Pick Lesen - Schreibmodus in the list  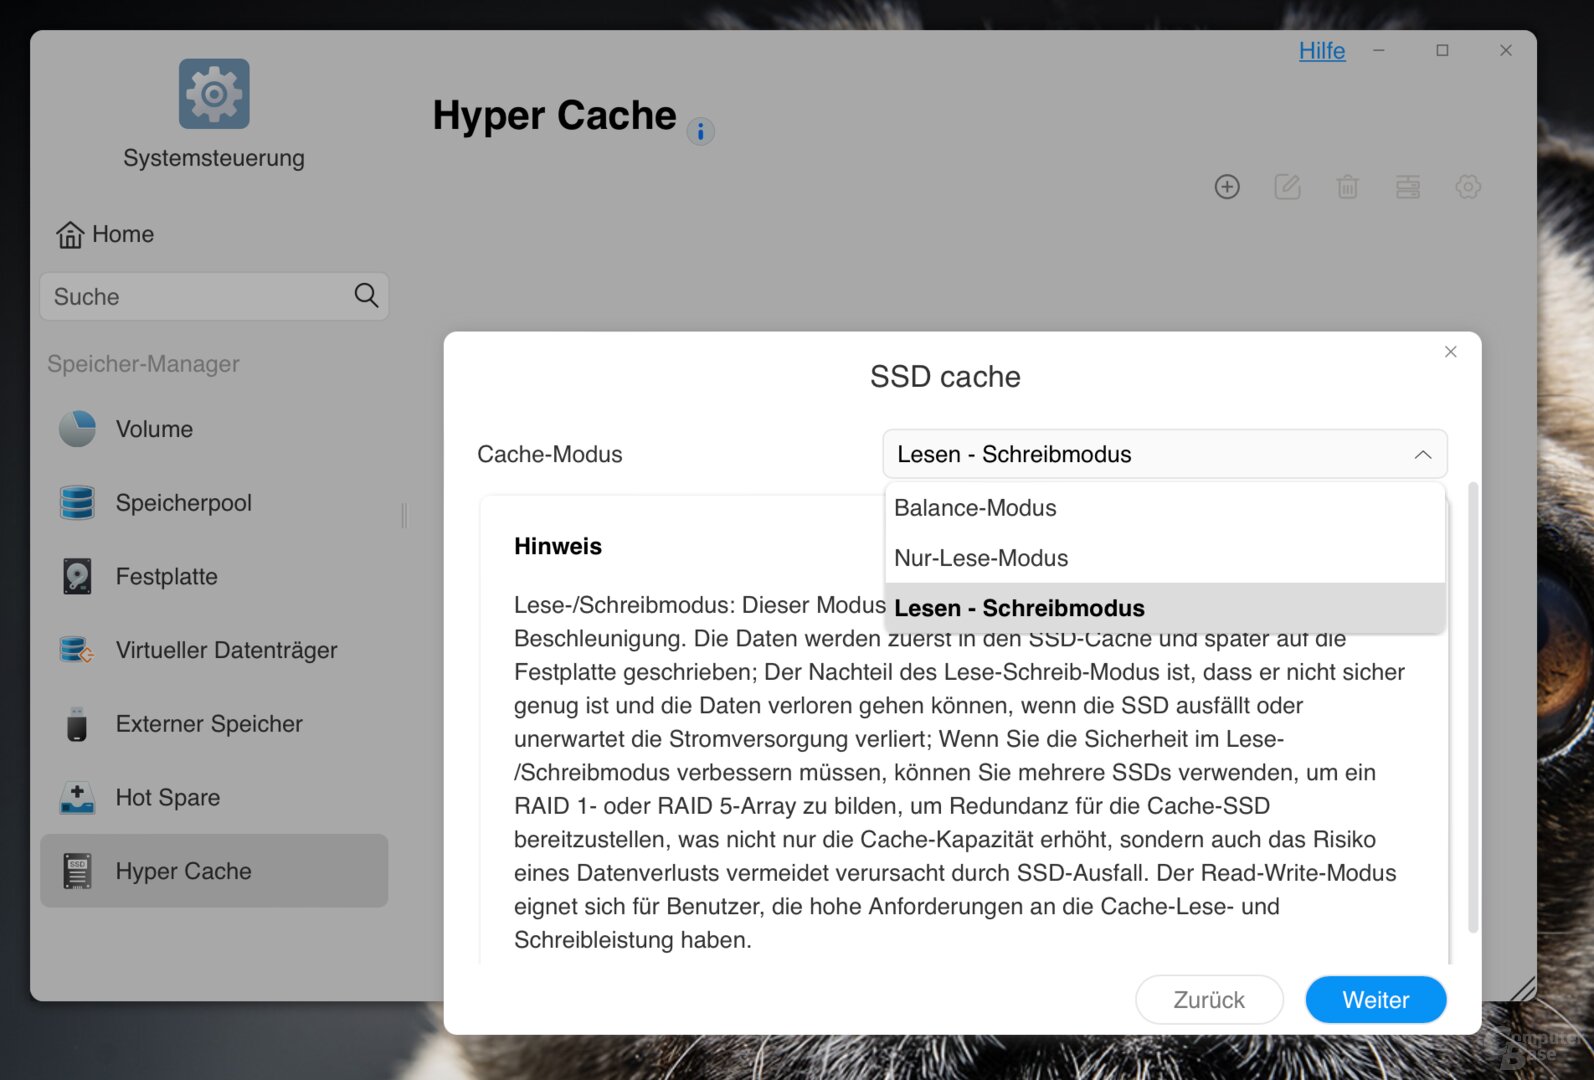click(x=1019, y=608)
